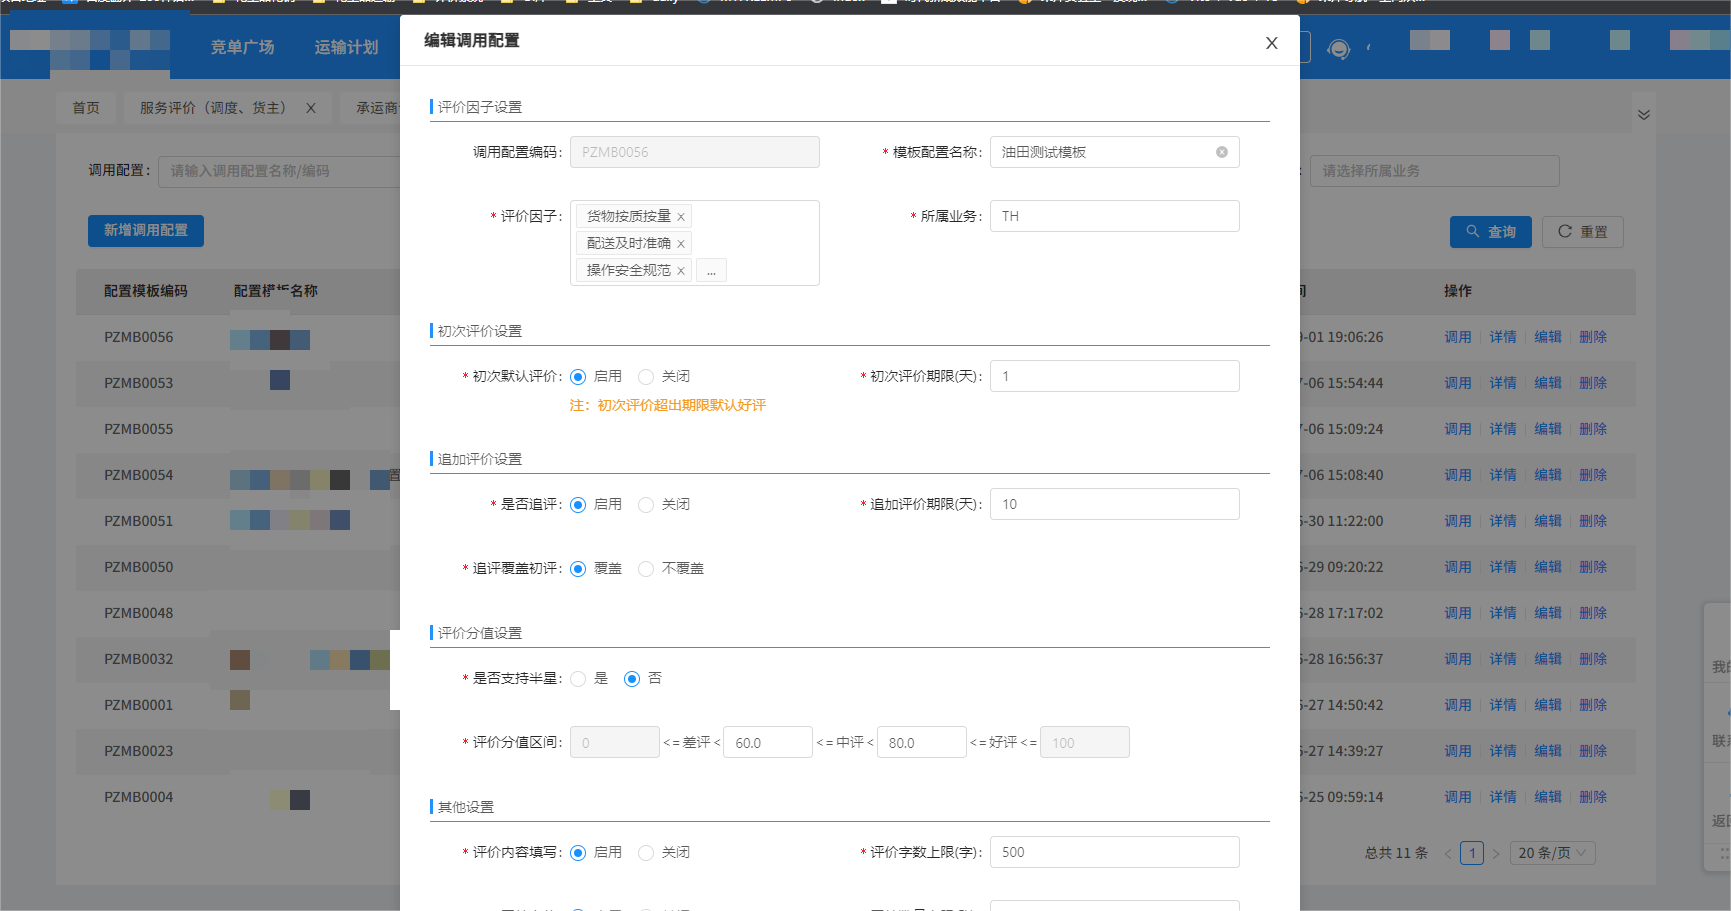Click 详情 for PZMB0001 row
The height and width of the screenshot is (911, 1731).
click(1502, 705)
